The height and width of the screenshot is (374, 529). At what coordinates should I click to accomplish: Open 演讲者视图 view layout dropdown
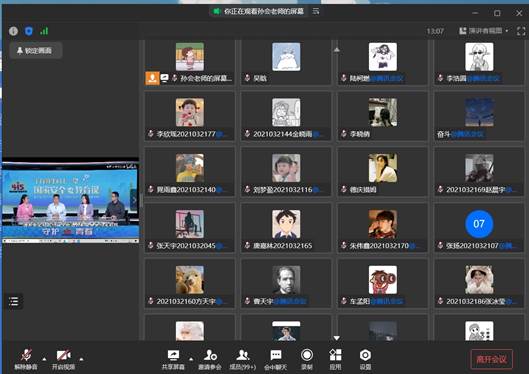point(483,31)
